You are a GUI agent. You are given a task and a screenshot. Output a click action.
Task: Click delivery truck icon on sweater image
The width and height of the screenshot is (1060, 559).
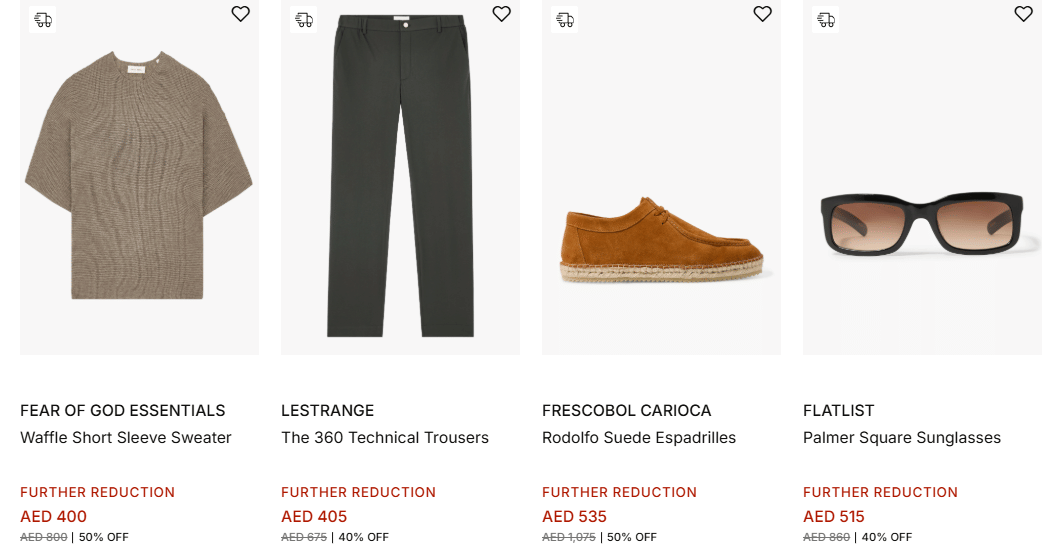[42, 19]
